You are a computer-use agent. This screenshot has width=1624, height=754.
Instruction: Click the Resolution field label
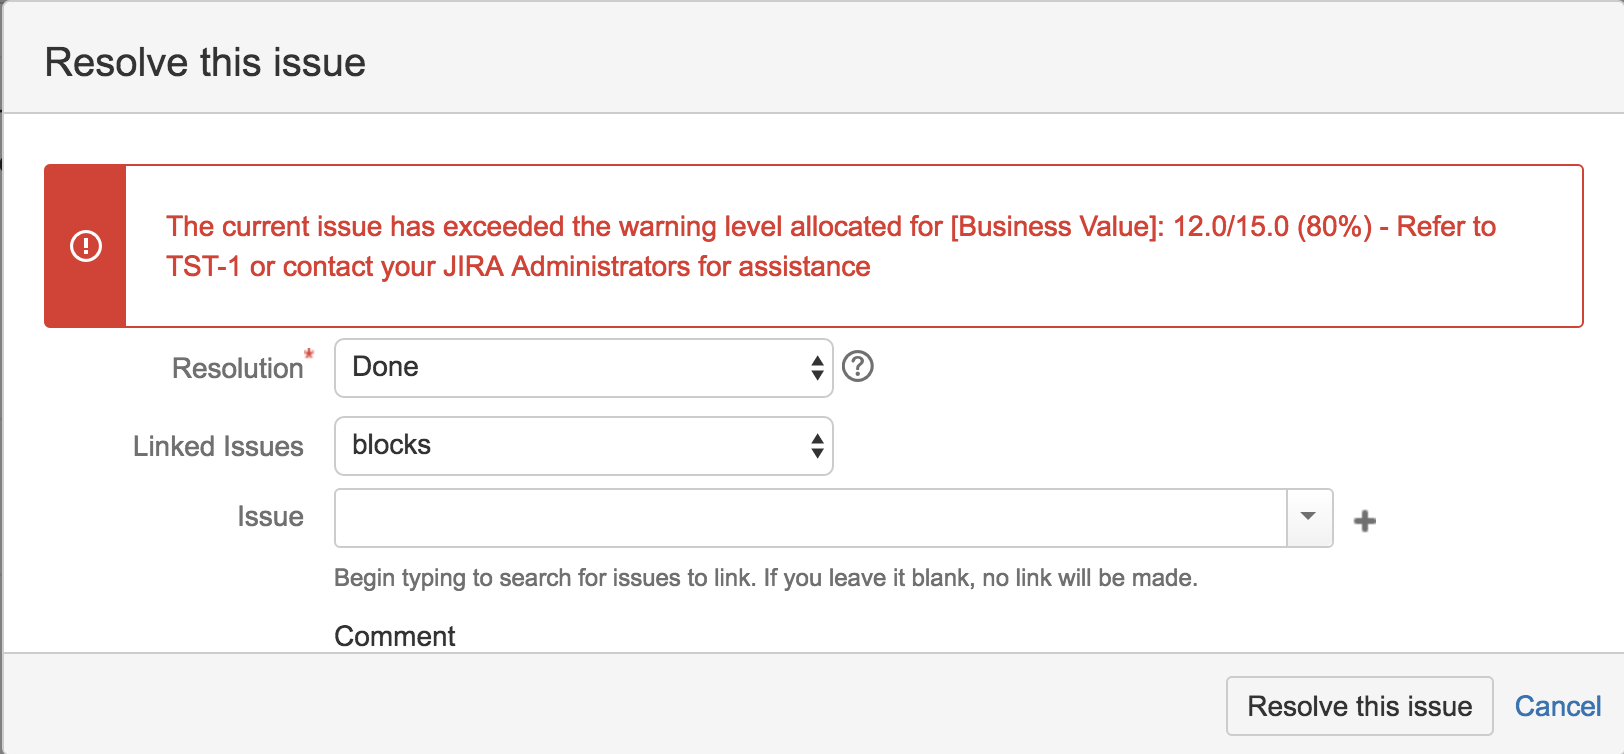pyautogui.click(x=237, y=368)
